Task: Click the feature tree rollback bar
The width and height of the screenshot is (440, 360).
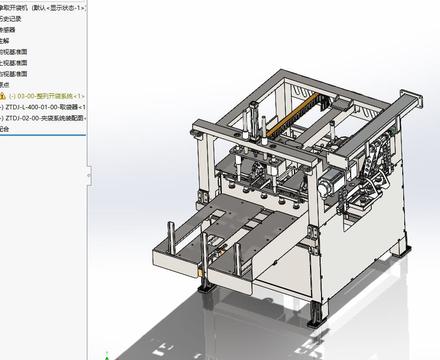Action: [43, 135]
